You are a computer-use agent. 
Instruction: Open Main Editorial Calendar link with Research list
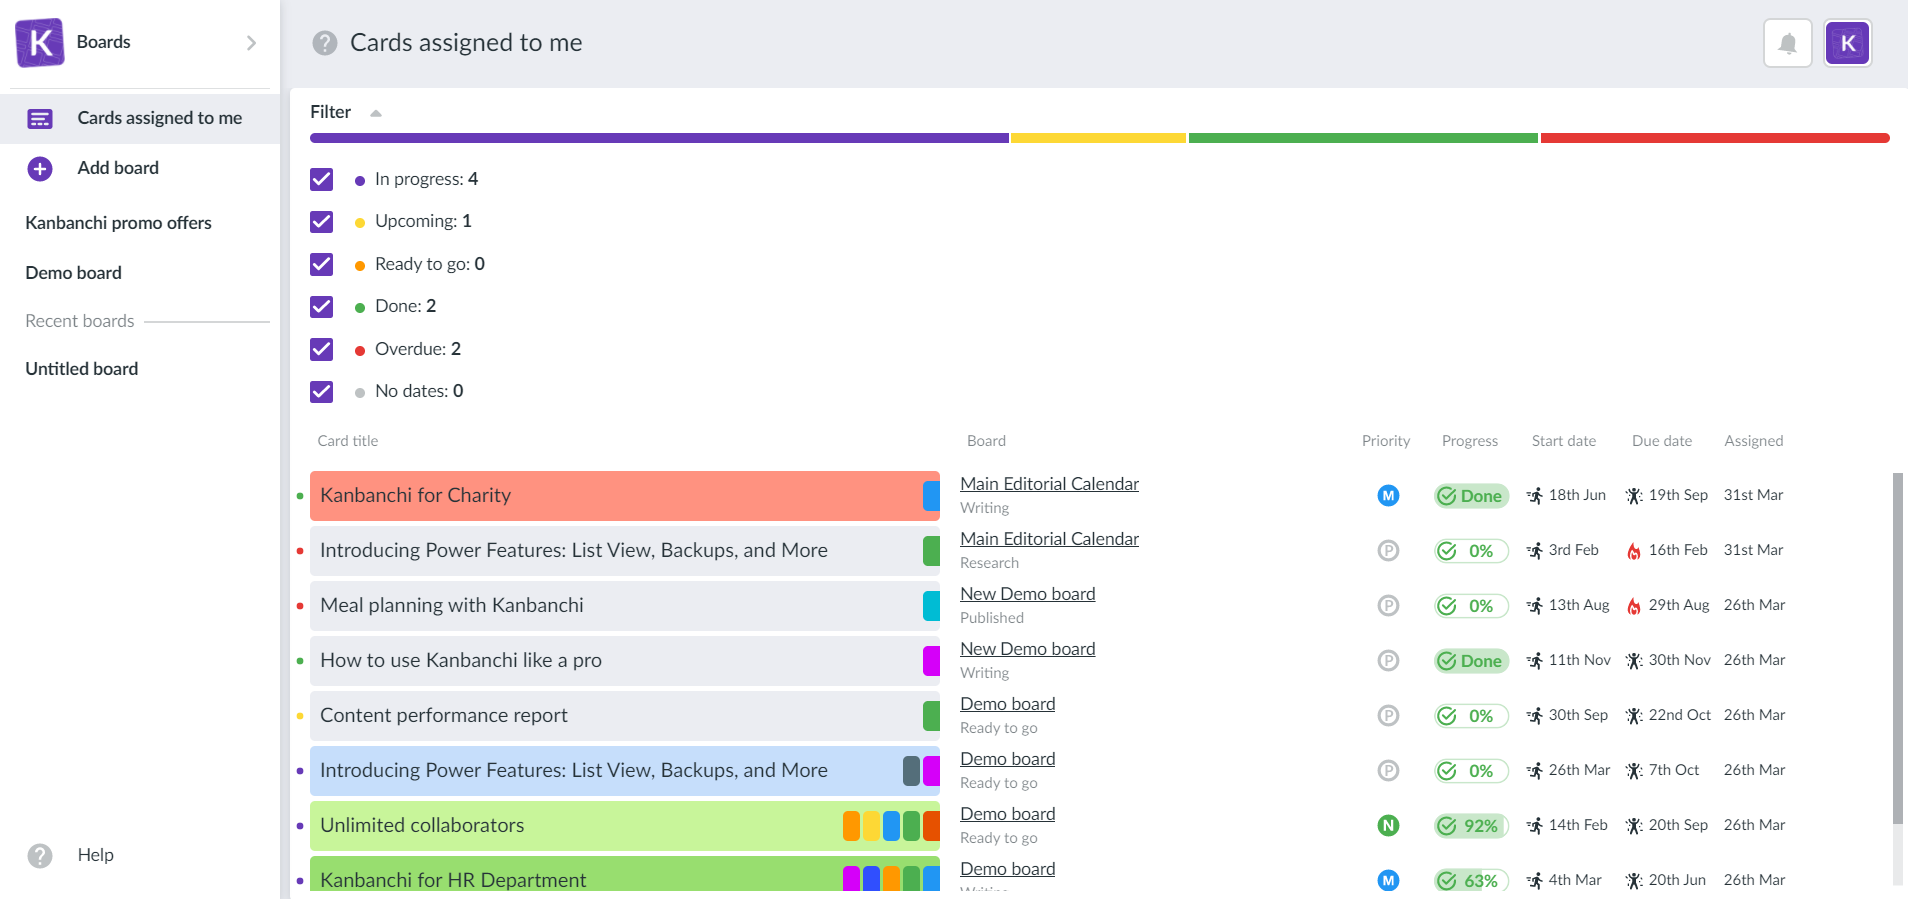(x=1049, y=539)
